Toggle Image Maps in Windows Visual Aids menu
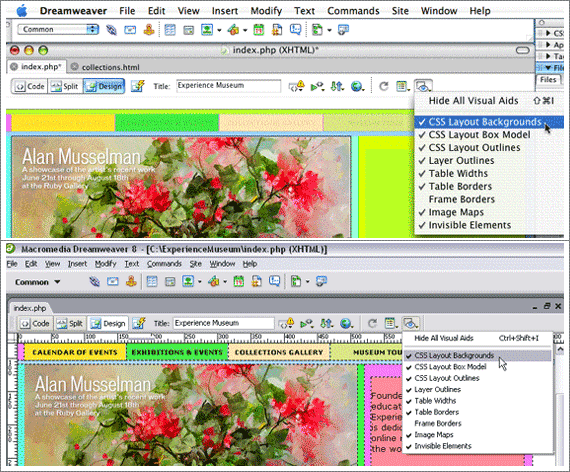570x472 pixels. 478,435
